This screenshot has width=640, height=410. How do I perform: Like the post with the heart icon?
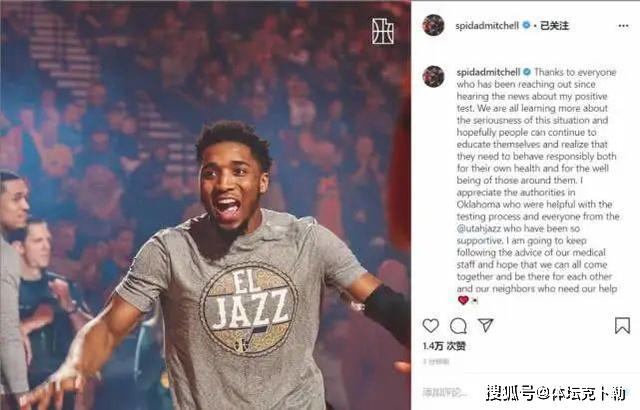[431, 326]
